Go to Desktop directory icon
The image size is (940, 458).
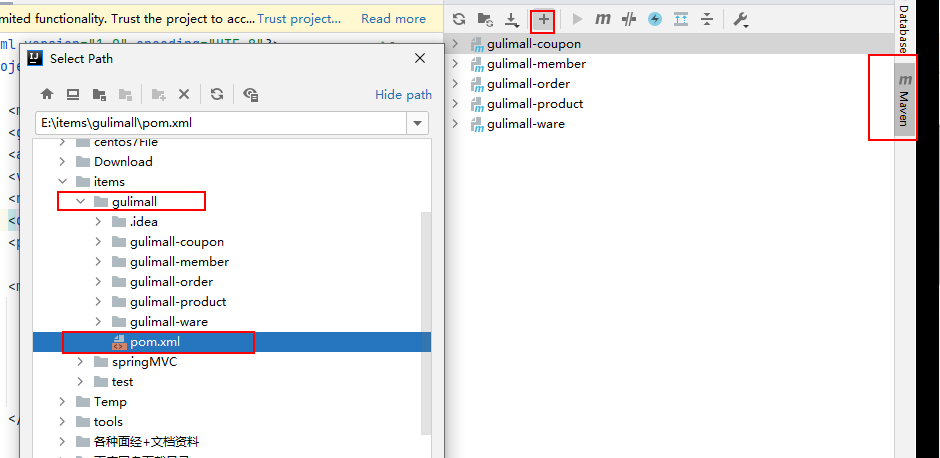(x=73, y=94)
